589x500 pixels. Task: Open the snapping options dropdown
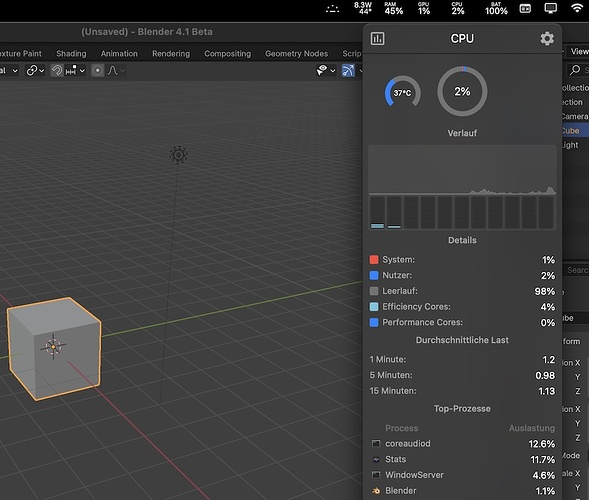pyautogui.click(x=75, y=70)
